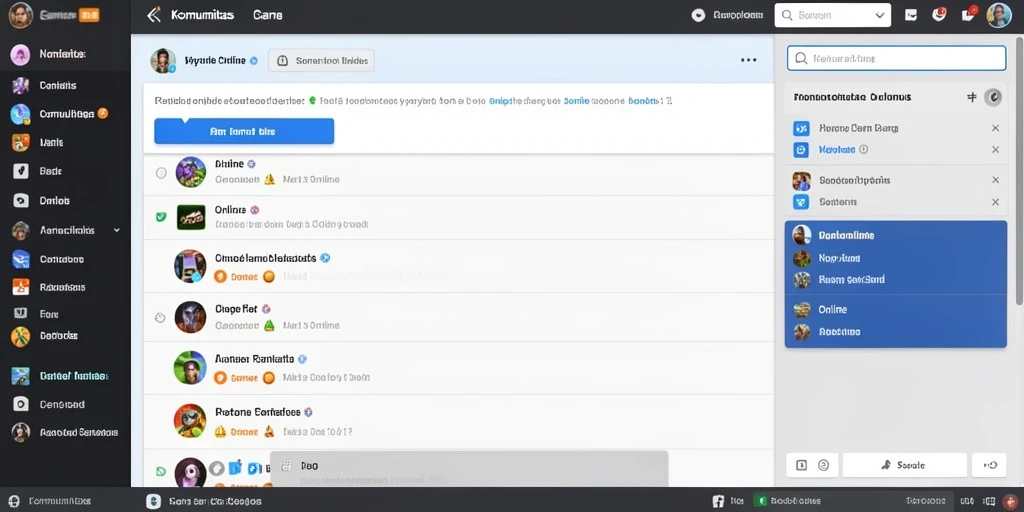Click the blue button below the description text
Screen dimensions: 1024x512
[244, 131]
